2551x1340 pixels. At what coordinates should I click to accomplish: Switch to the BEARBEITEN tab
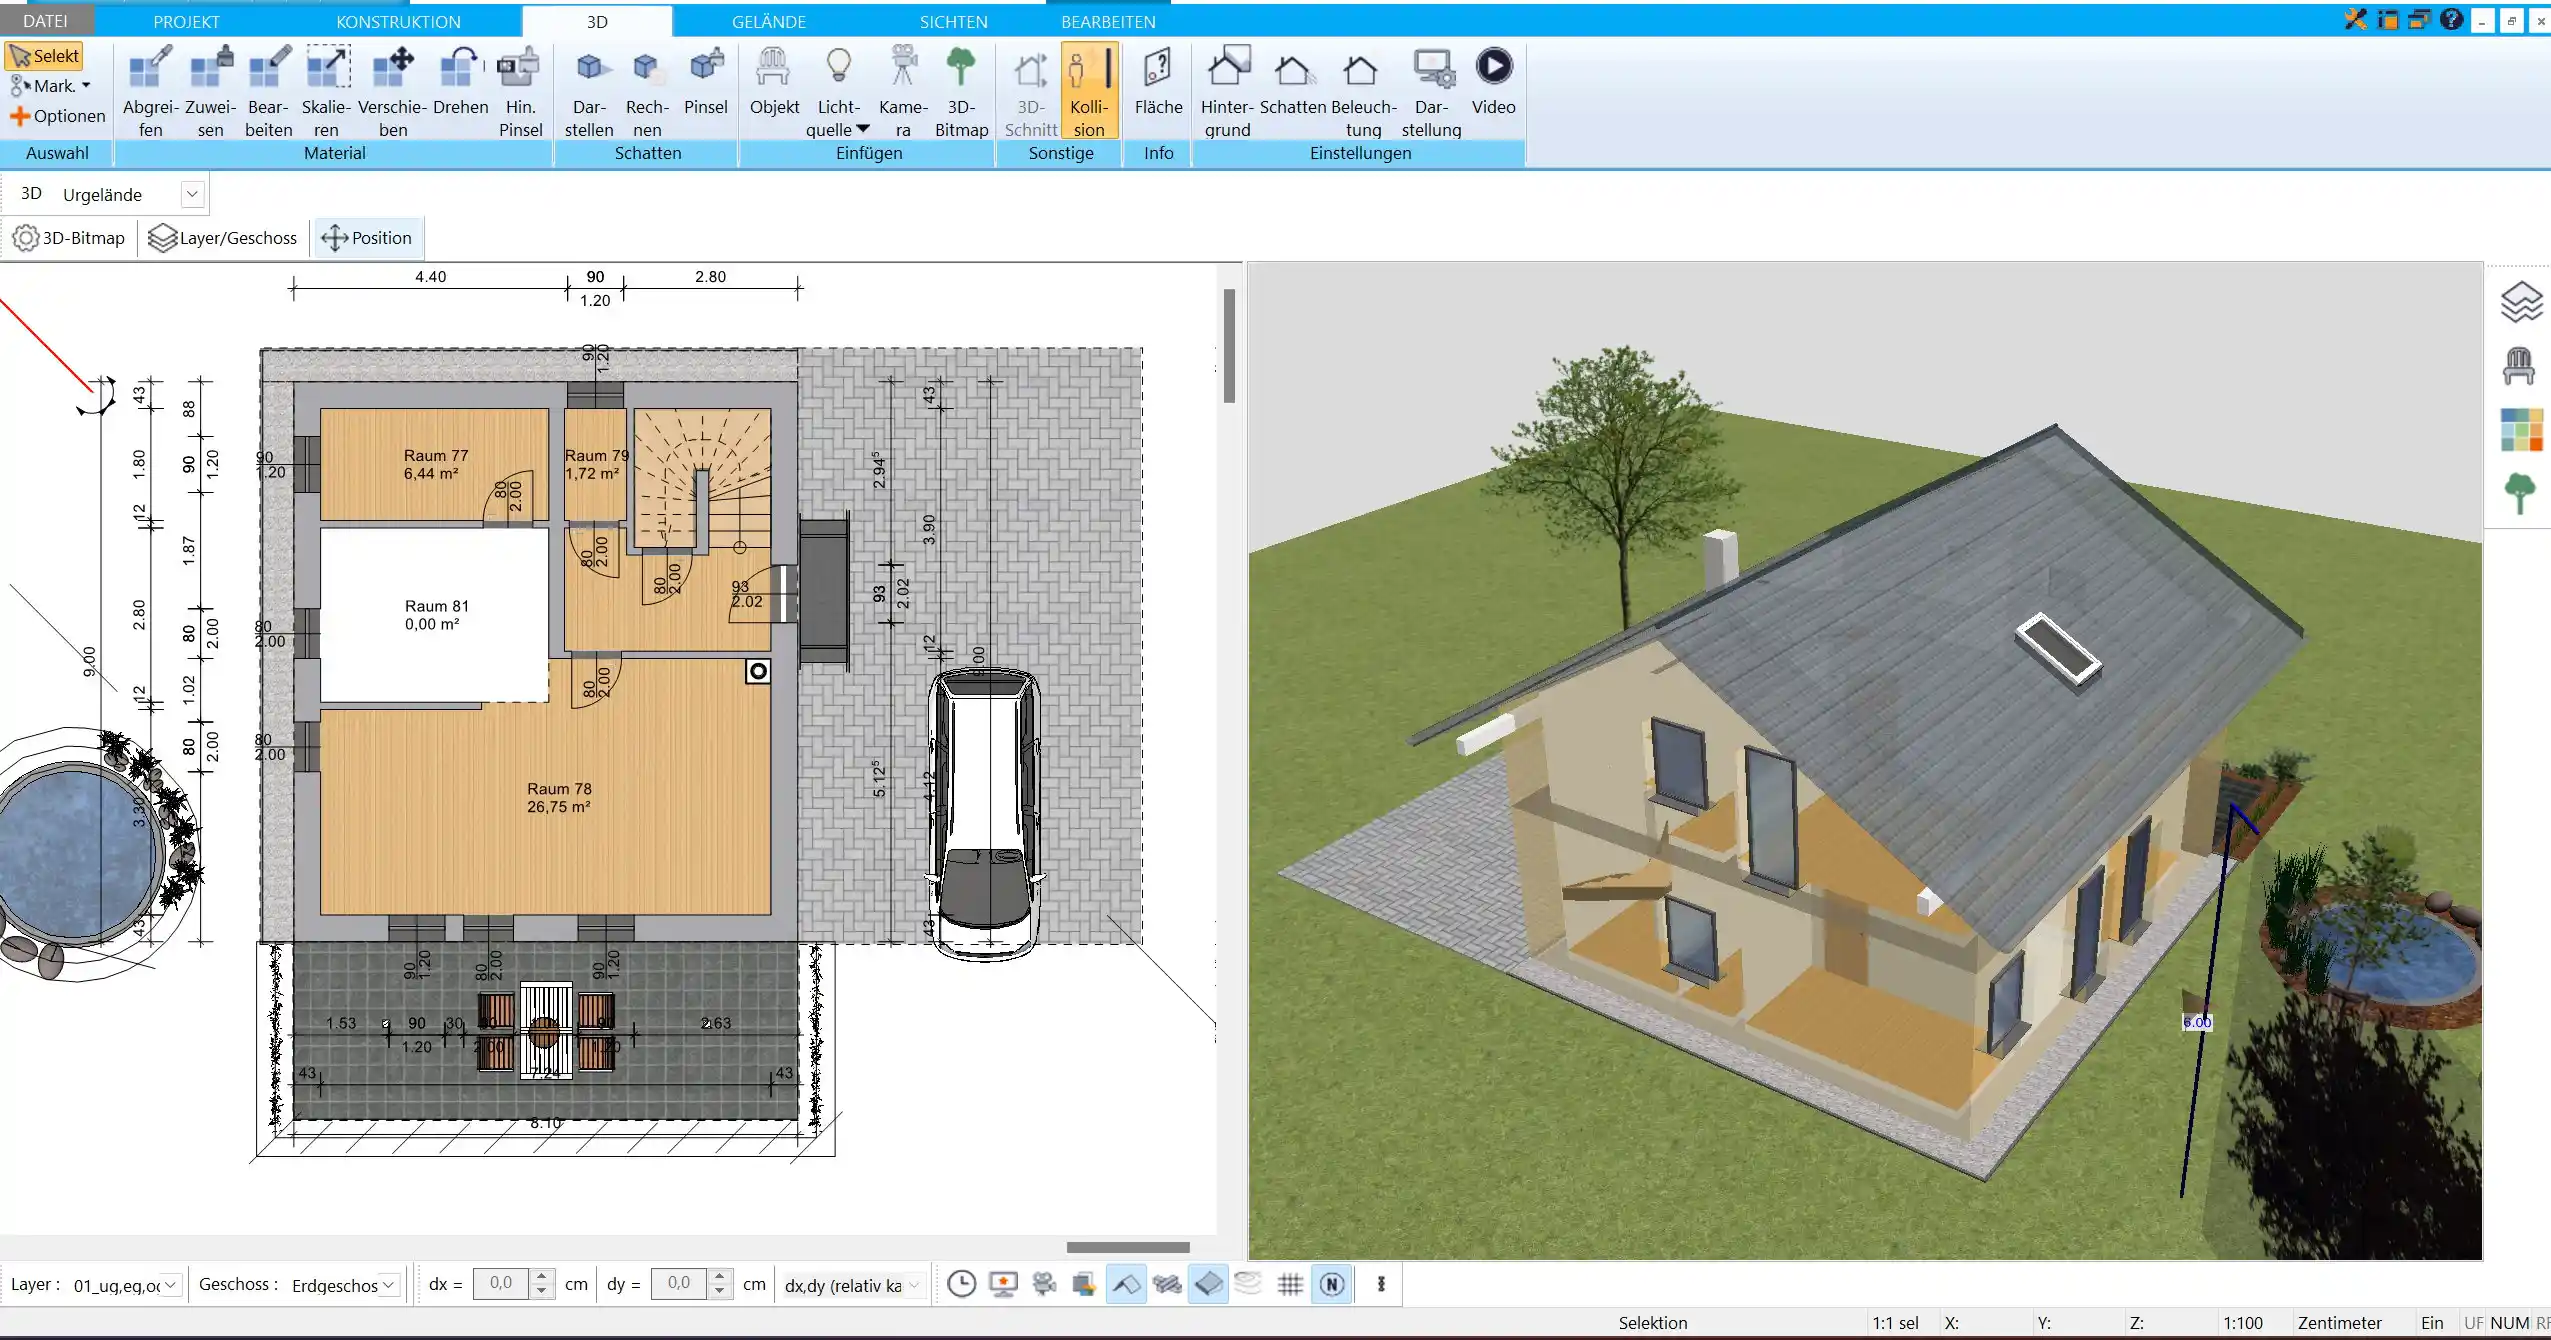click(1108, 21)
